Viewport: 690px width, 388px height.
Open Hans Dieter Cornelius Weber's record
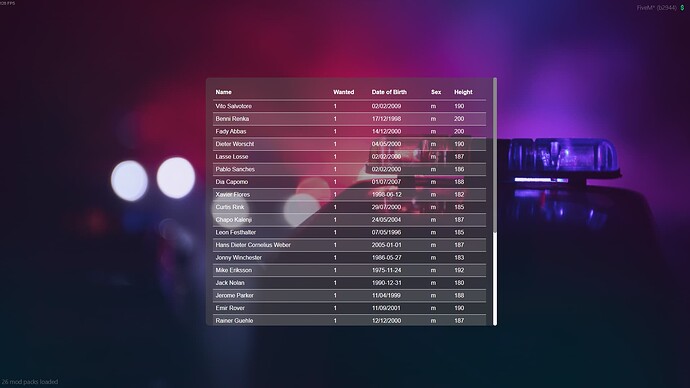[349, 245]
